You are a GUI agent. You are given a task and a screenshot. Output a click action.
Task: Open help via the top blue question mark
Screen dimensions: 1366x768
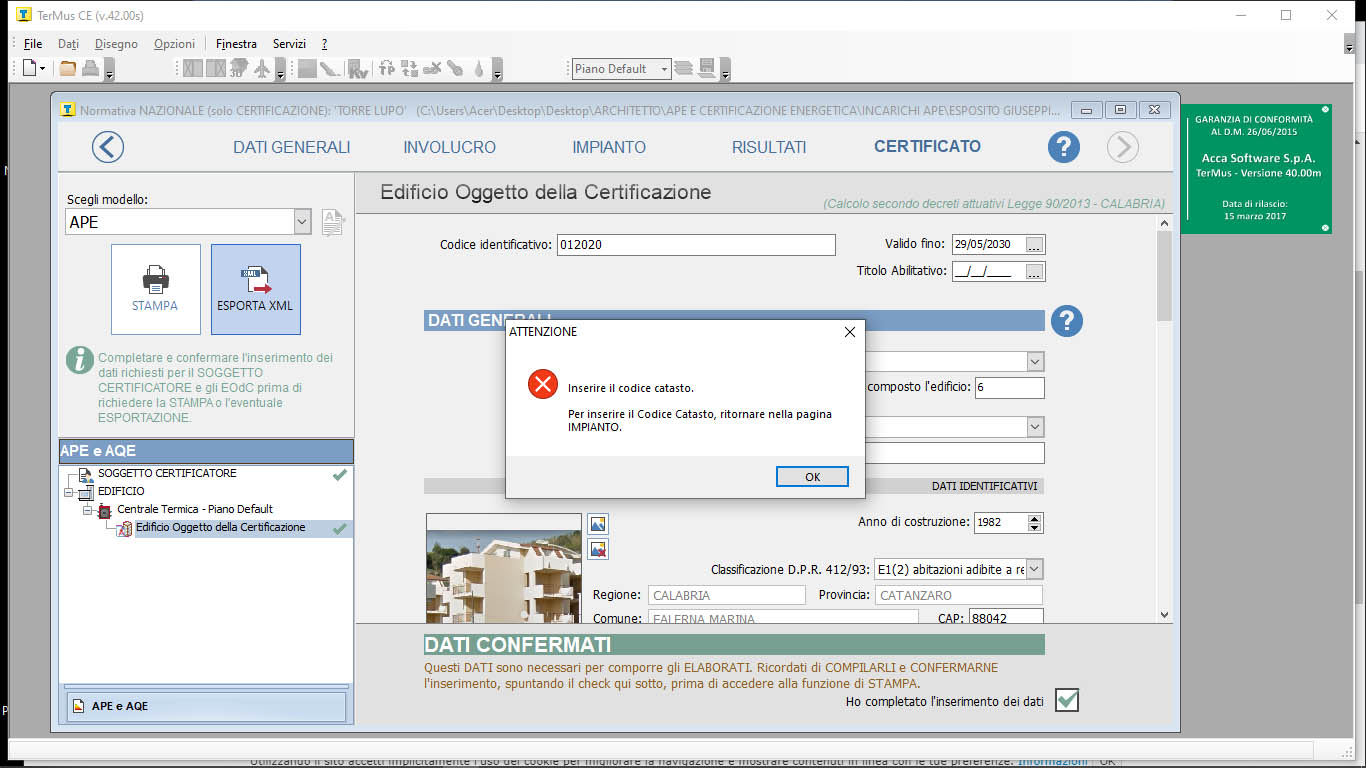[x=1063, y=147]
